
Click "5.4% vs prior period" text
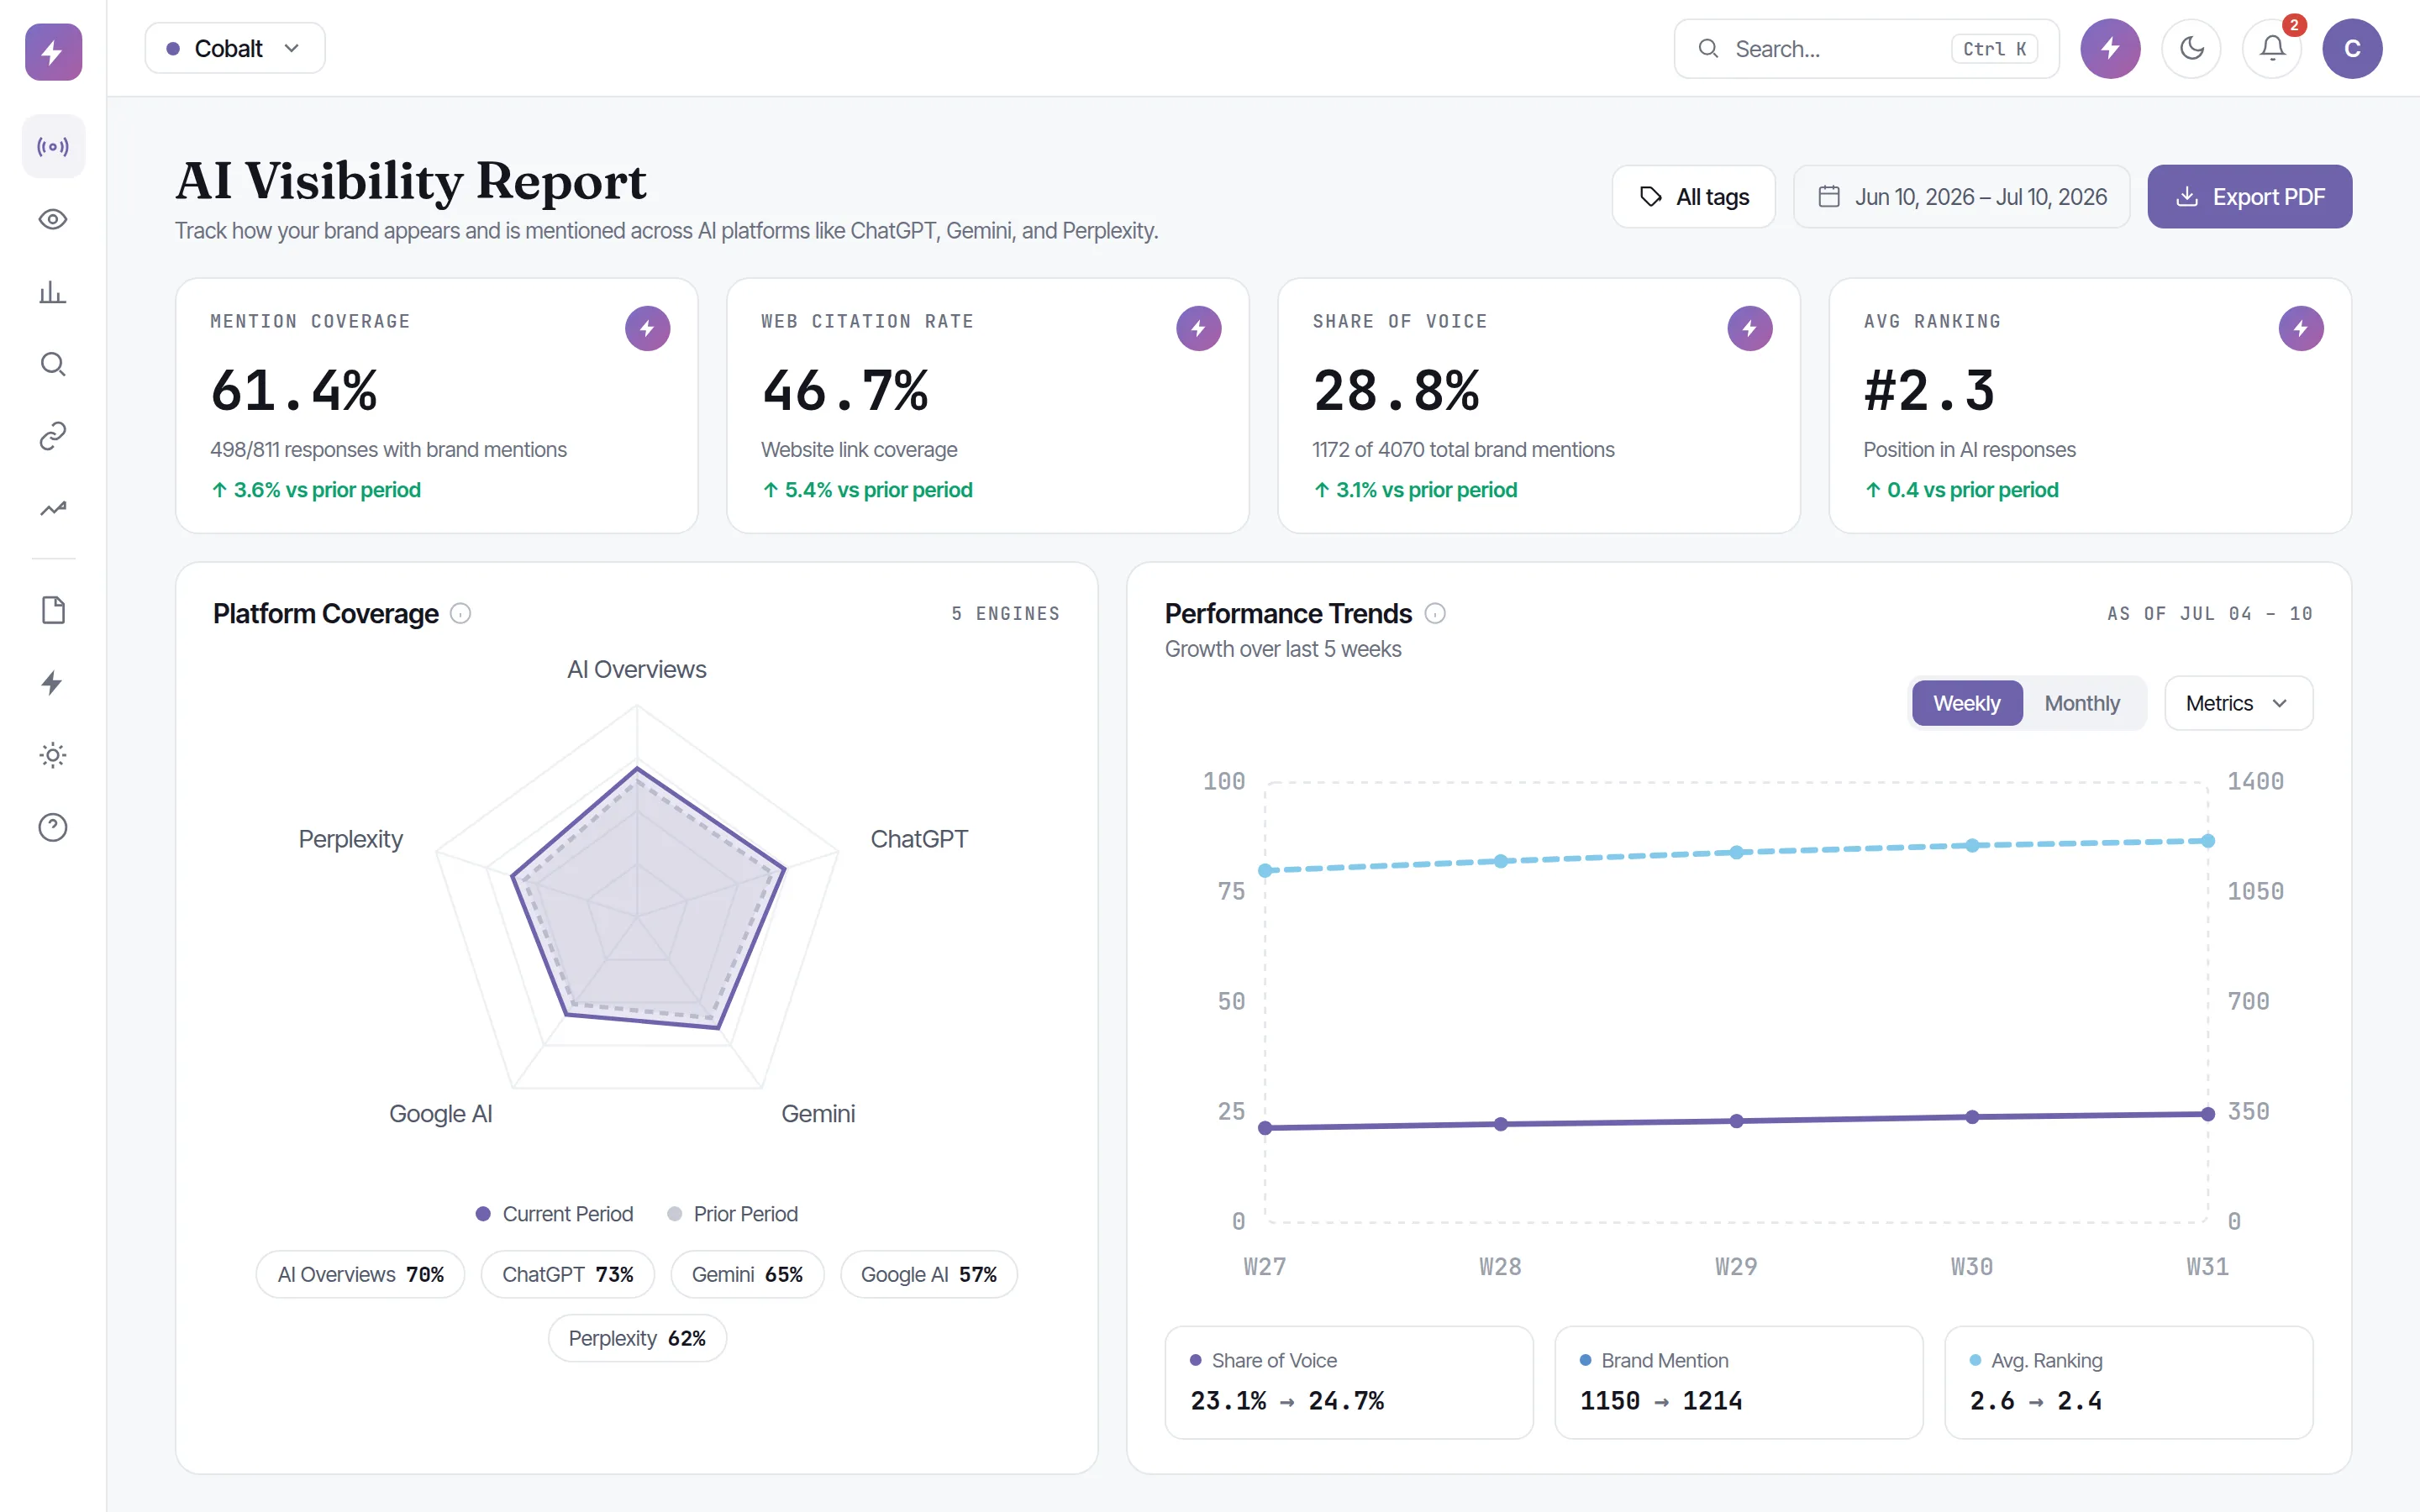click(x=878, y=490)
